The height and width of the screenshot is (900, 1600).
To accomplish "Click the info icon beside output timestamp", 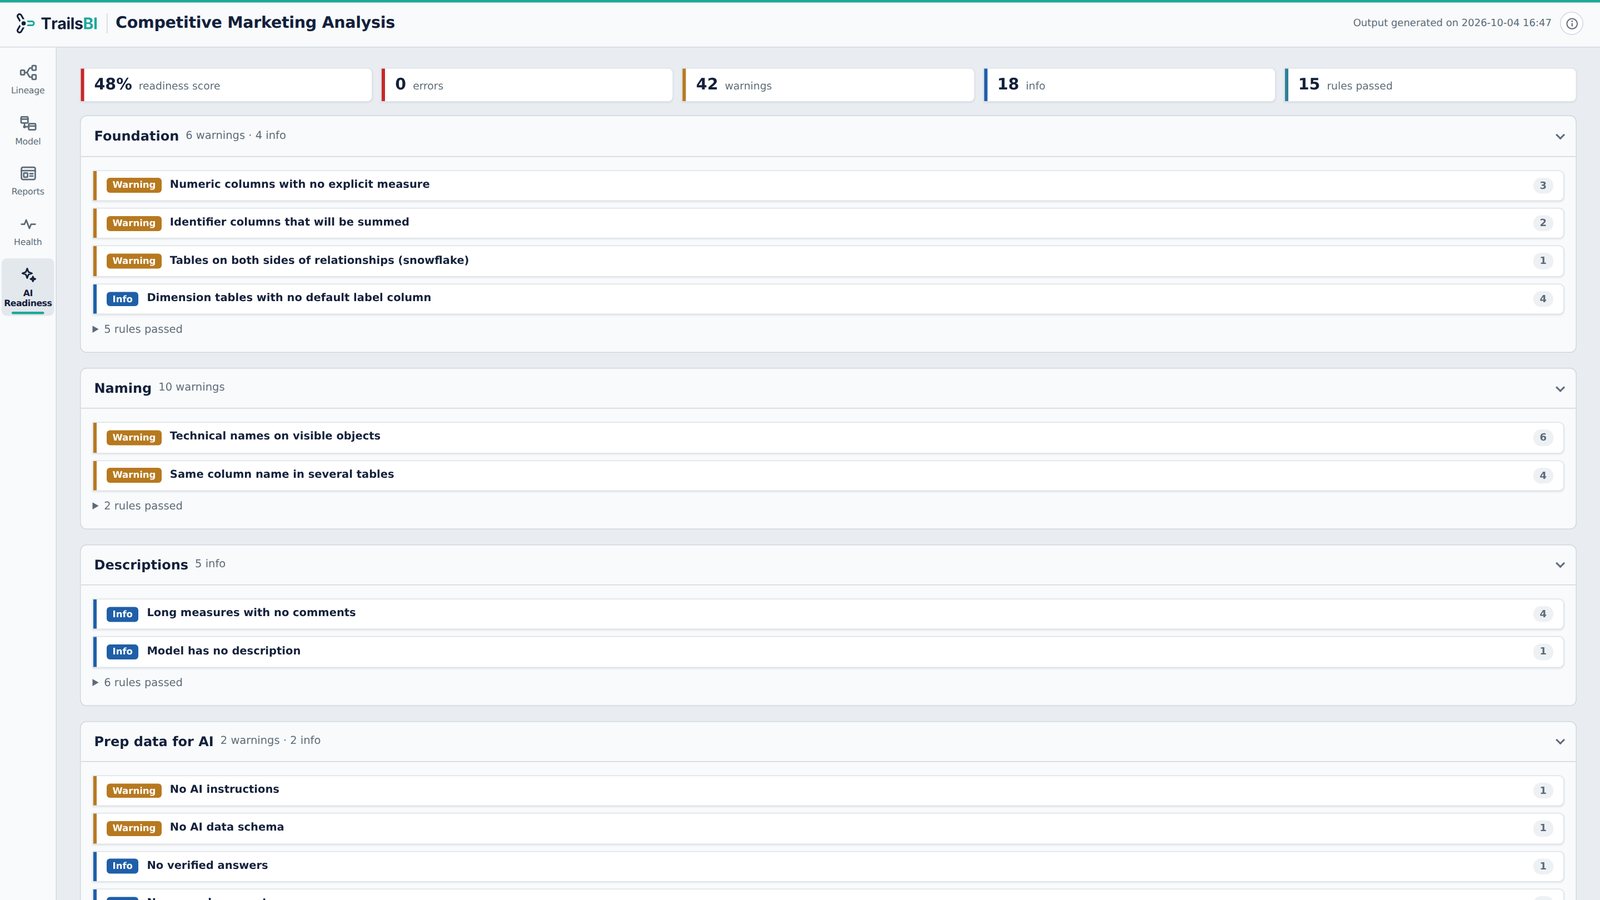I will pos(1572,23).
